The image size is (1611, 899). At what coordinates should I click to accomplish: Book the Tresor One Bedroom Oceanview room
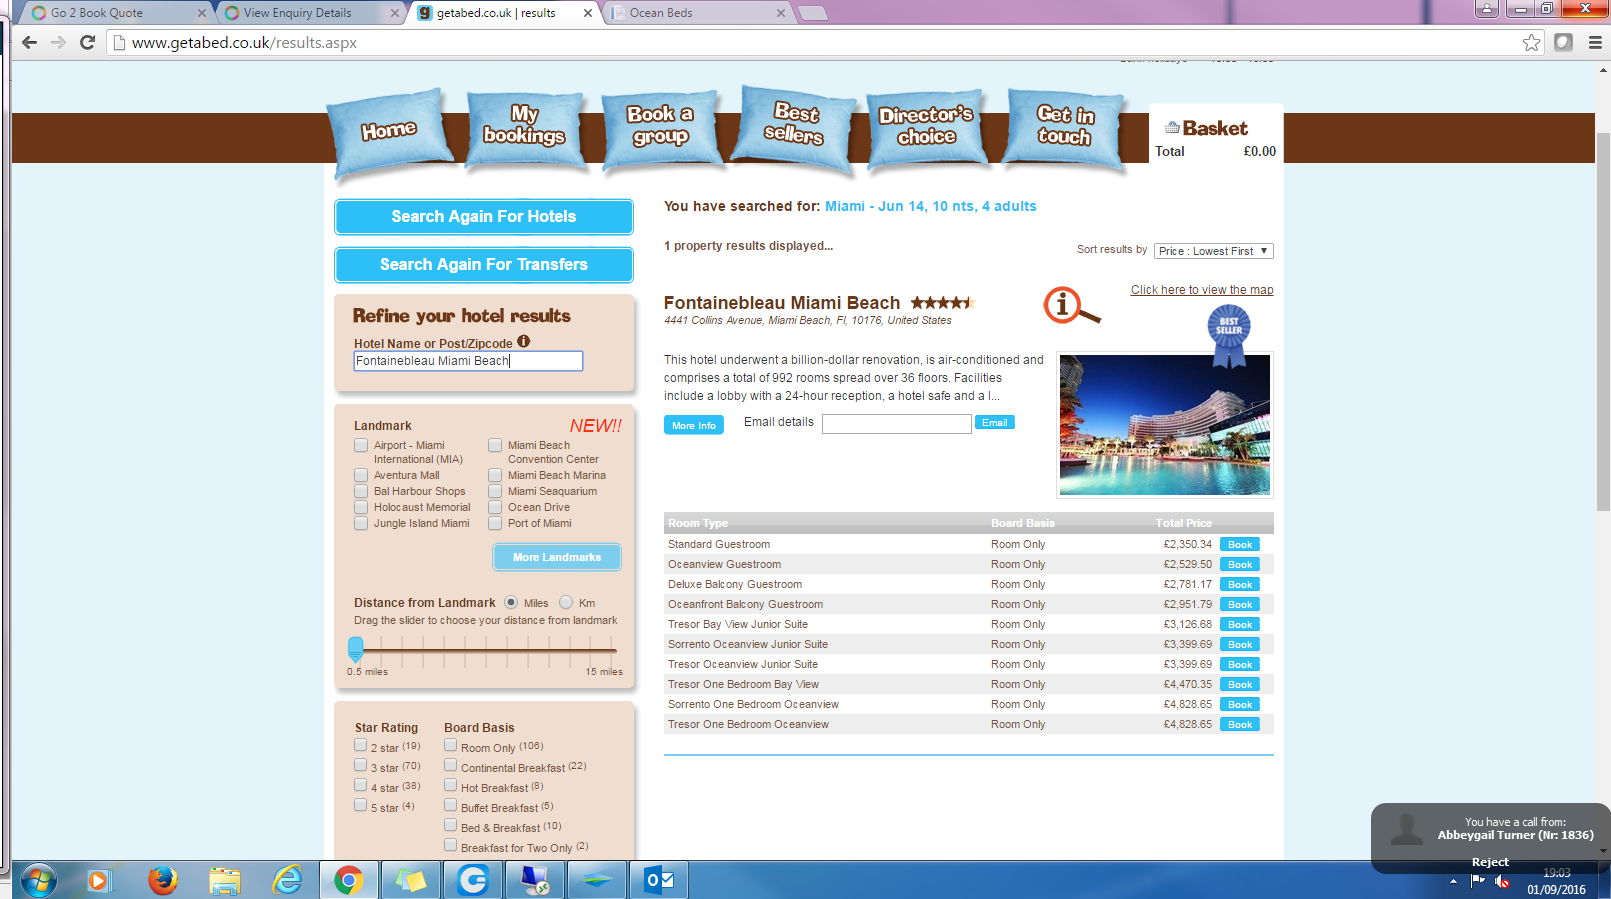[1240, 725]
